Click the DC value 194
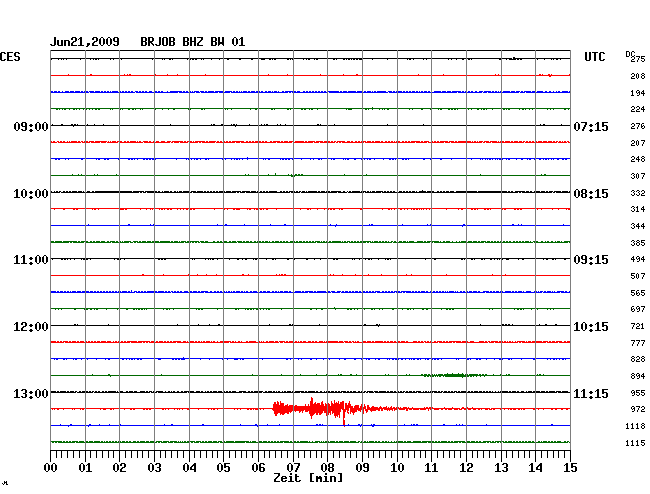The width and height of the screenshot is (650, 494). pos(638,93)
